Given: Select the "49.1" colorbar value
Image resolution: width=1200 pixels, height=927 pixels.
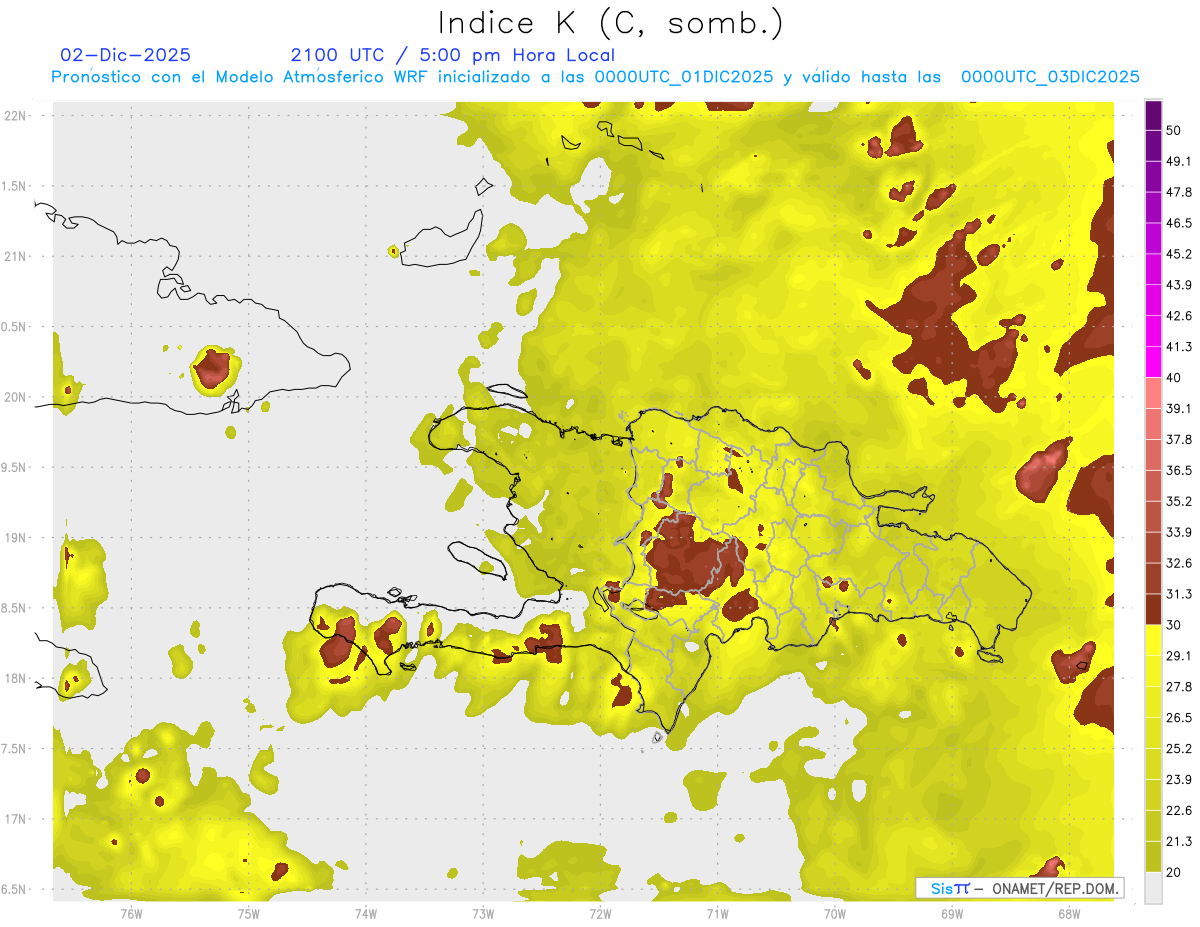Looking at the screenshot, I should (x=1179, y=161).
